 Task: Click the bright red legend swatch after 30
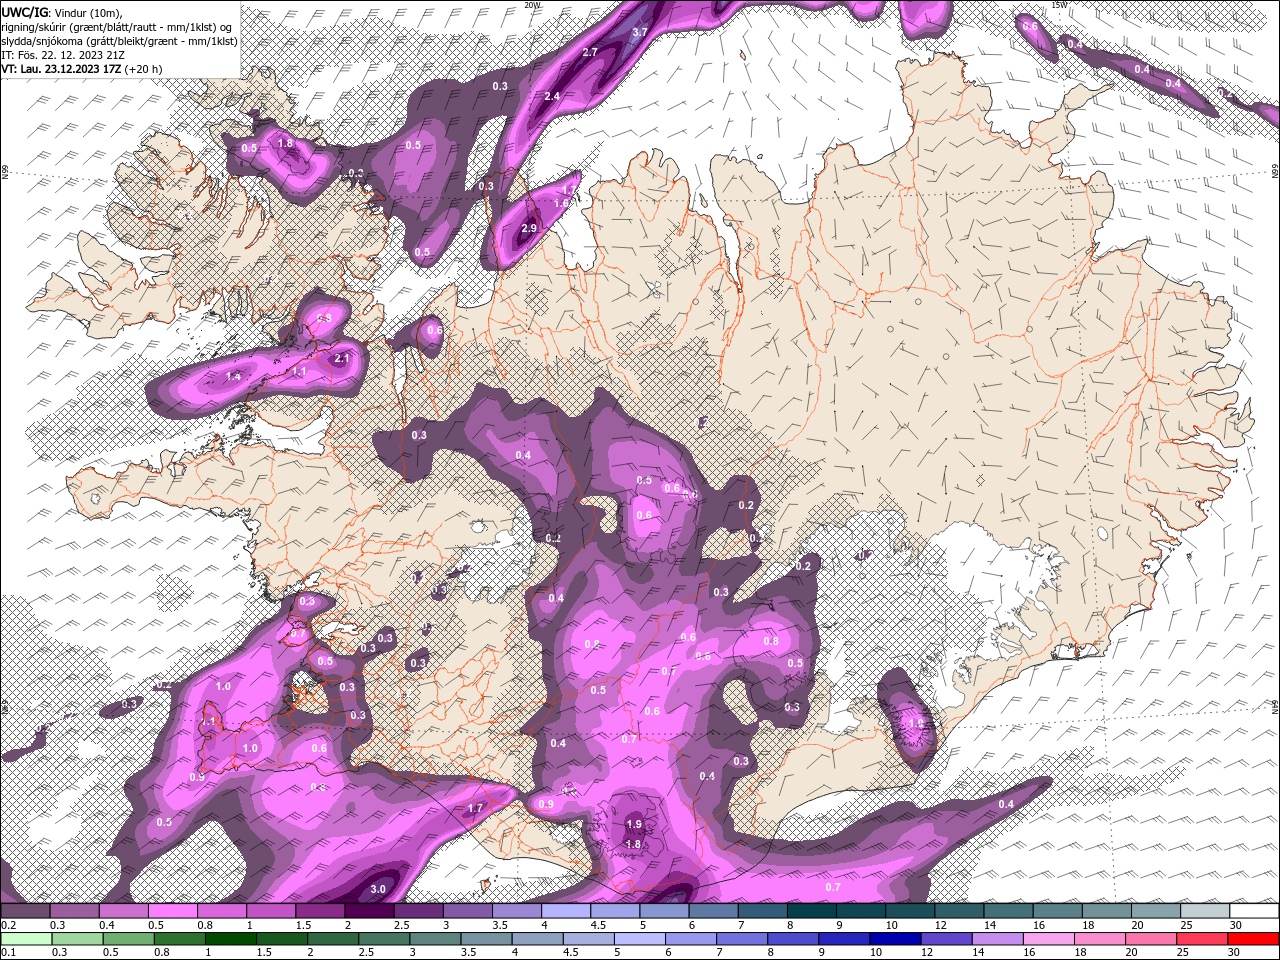point(1253,939)
